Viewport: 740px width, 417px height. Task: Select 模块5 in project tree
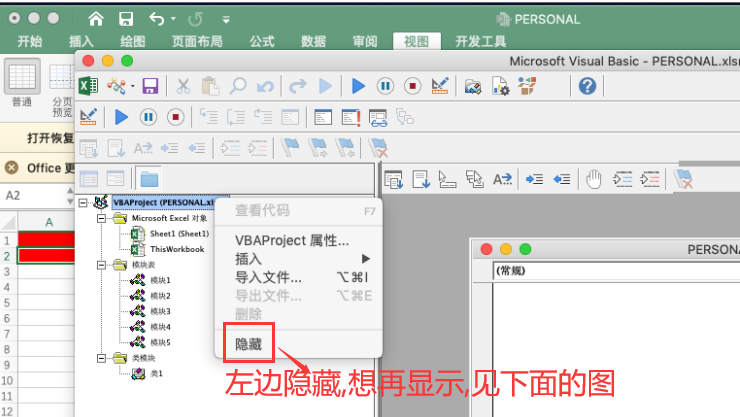tap(160, 342)
